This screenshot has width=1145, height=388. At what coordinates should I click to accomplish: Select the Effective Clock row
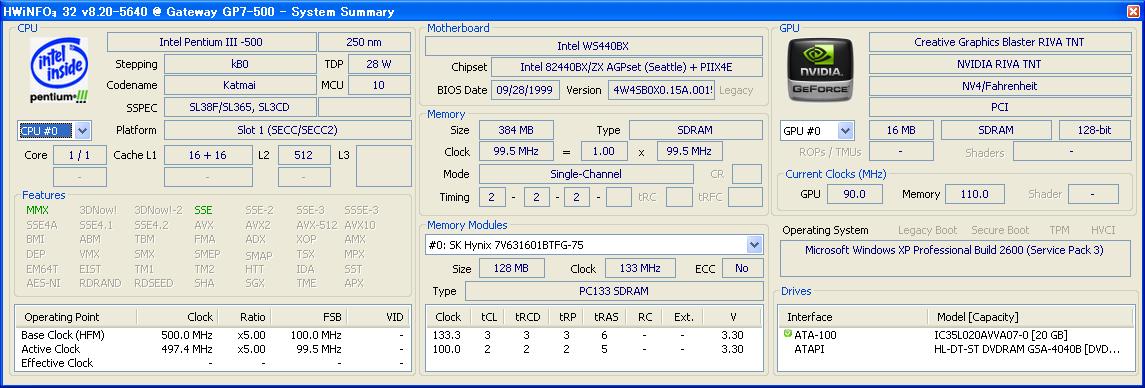click(x=212, y=362)
